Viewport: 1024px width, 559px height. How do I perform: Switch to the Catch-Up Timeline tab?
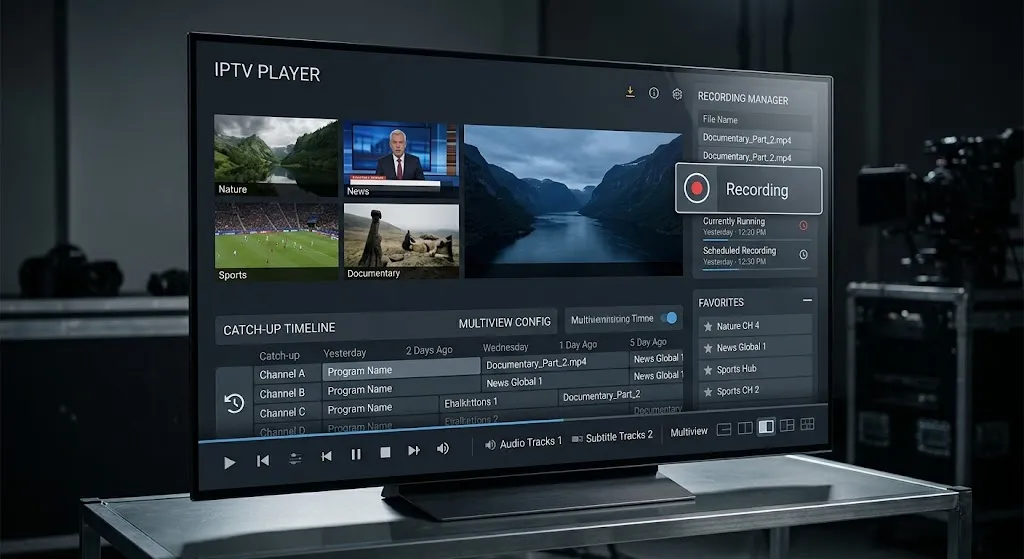point(280,328)
